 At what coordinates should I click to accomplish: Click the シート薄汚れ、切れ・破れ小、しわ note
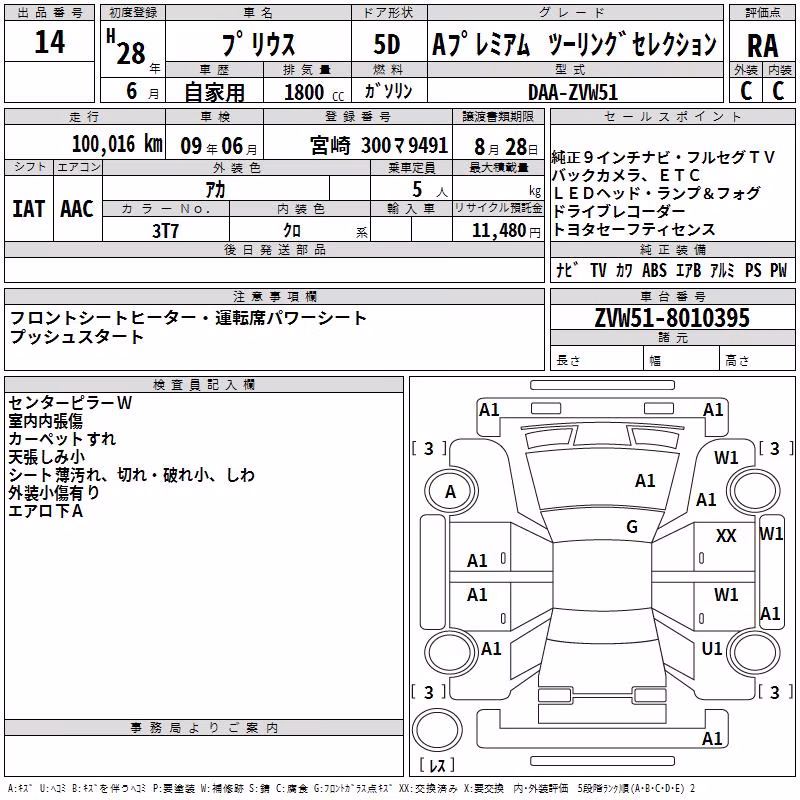(131, 475)
